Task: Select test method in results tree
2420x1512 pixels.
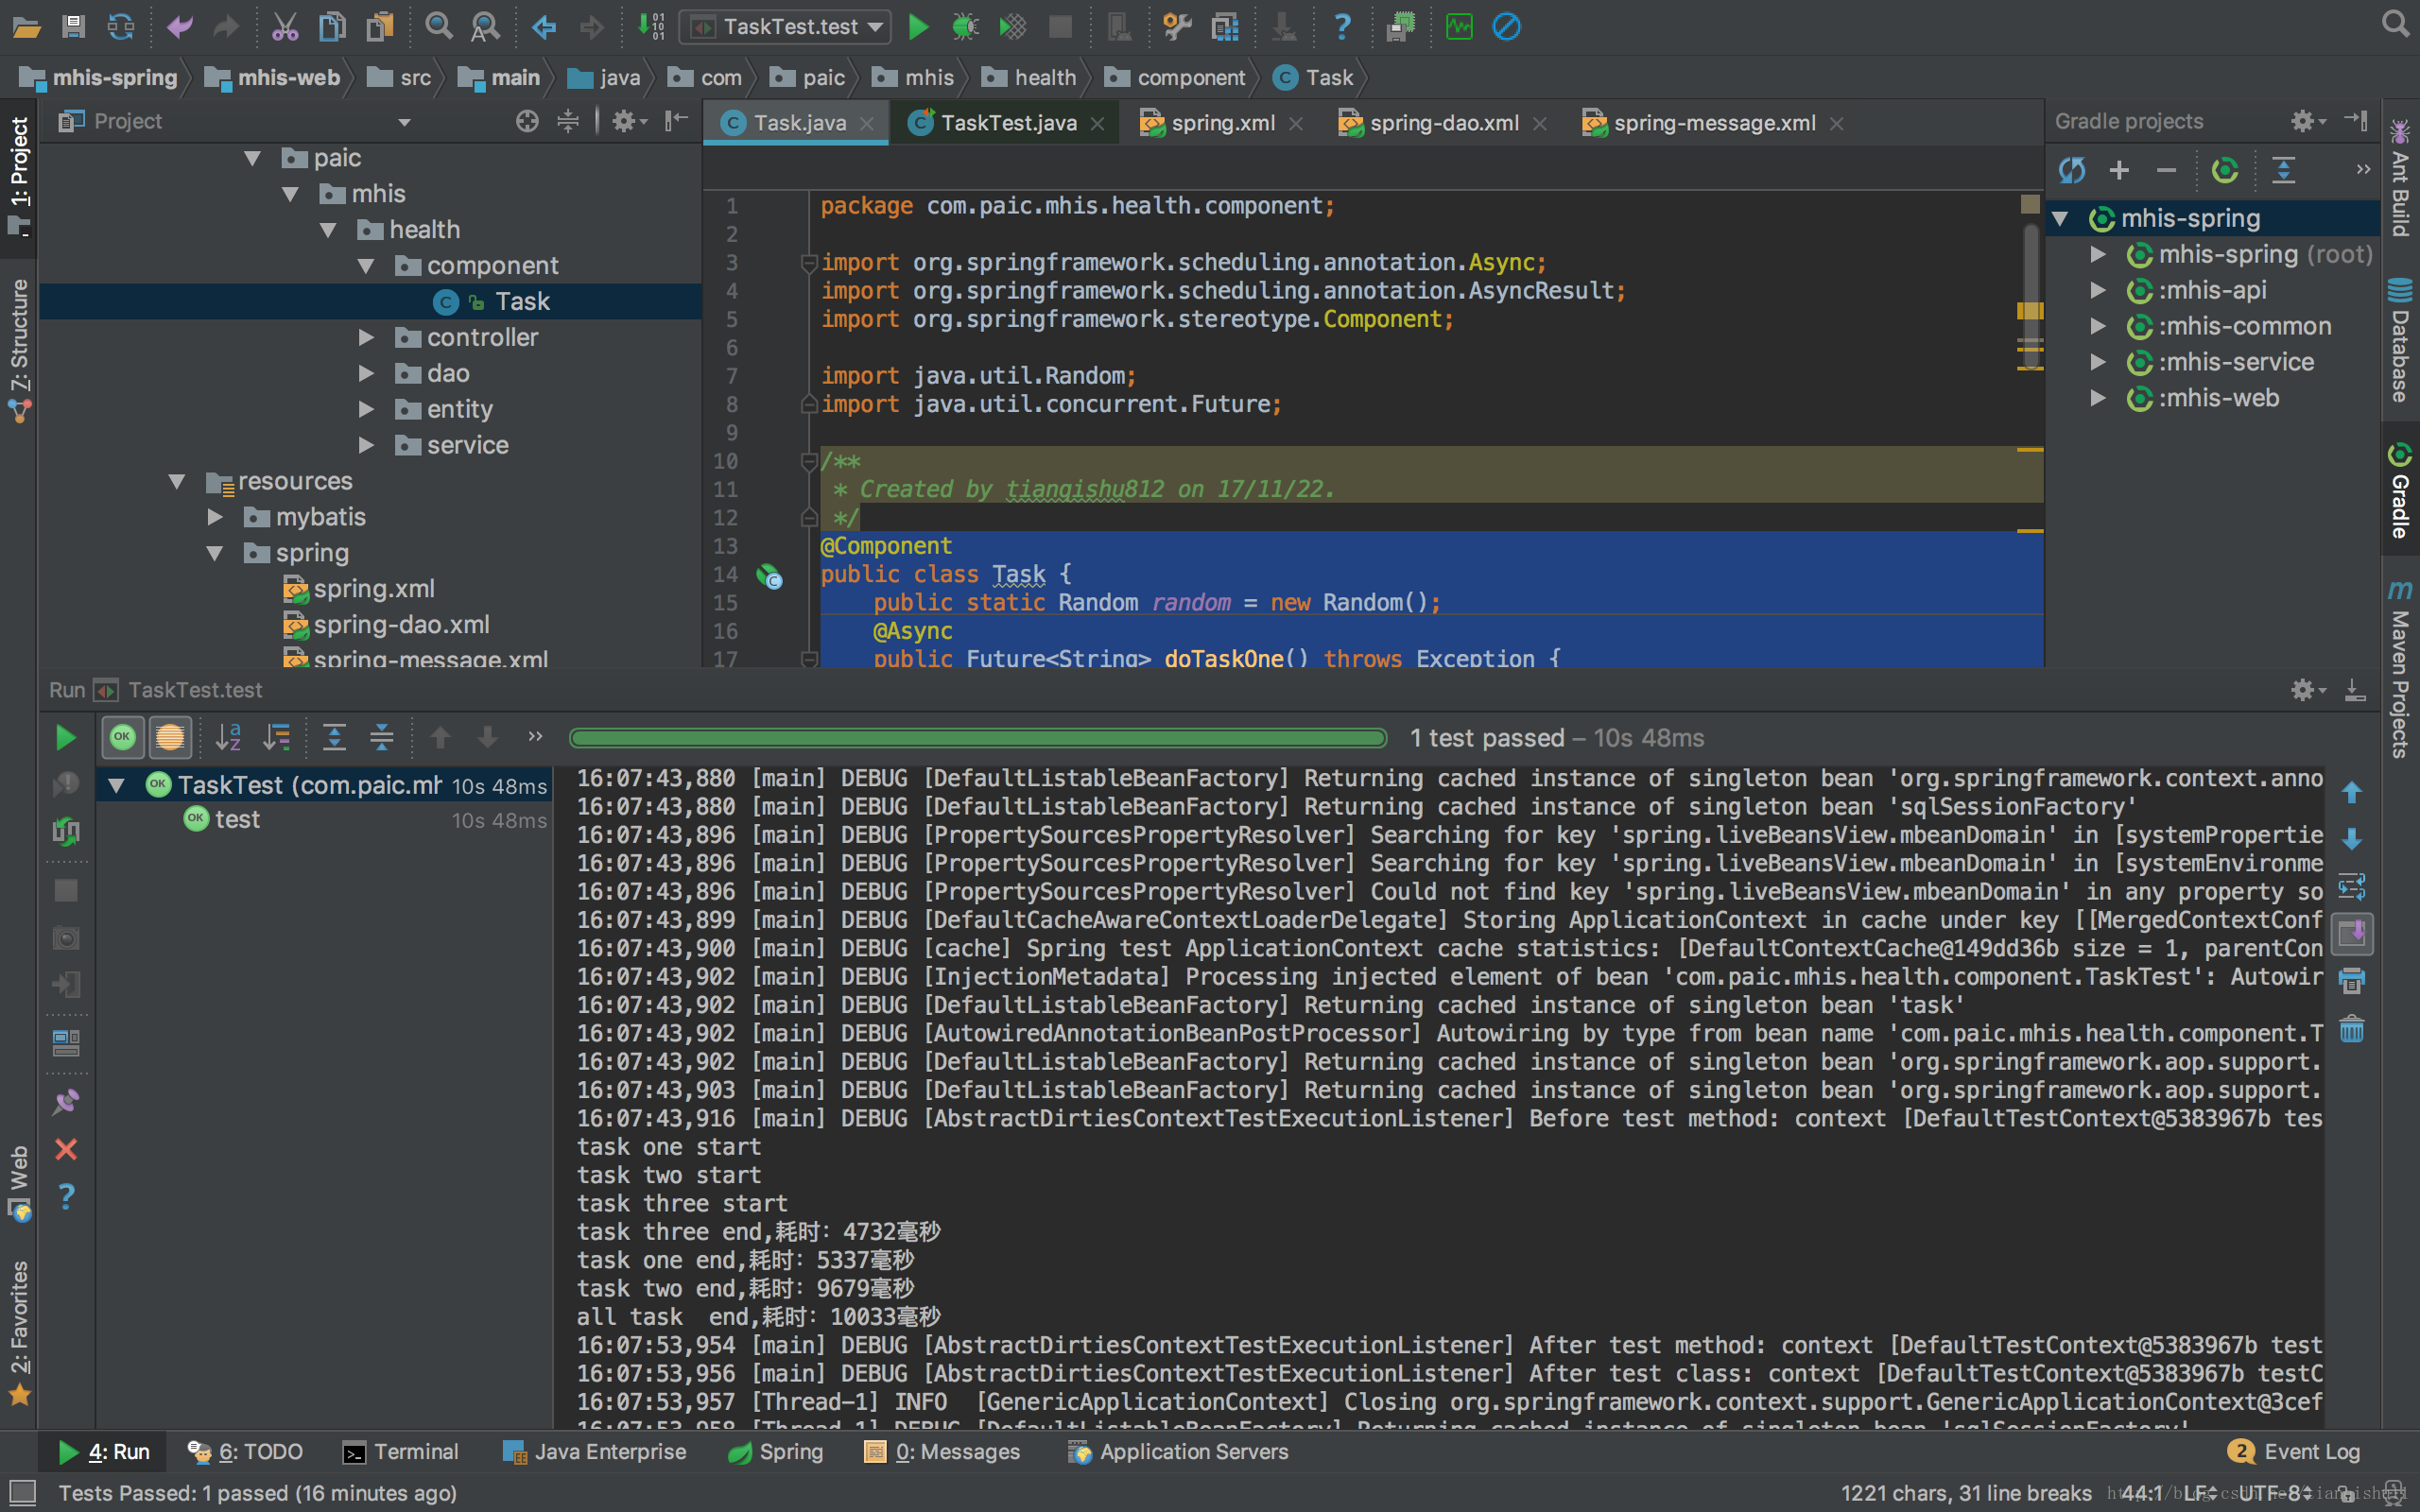Action: [237, 820]
